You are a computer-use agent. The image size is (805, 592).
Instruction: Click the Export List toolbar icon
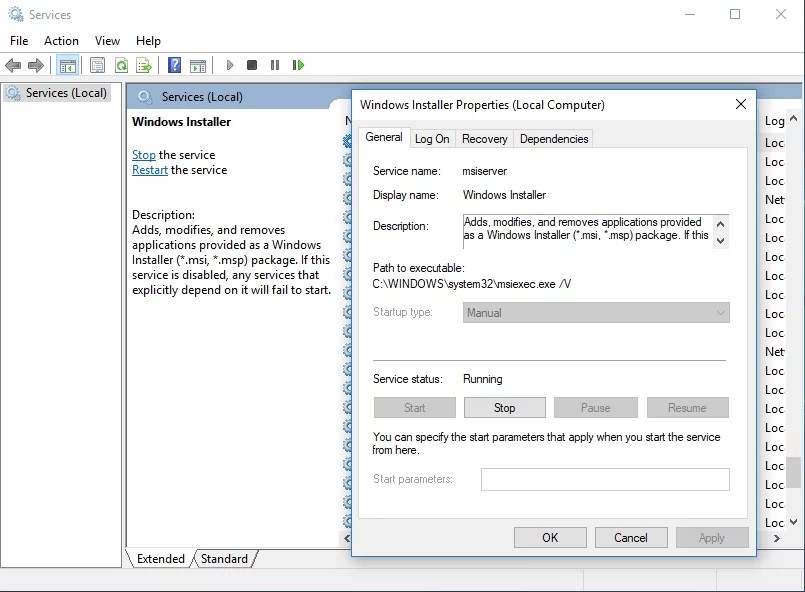pyautogui.click(x=144, y=65)
